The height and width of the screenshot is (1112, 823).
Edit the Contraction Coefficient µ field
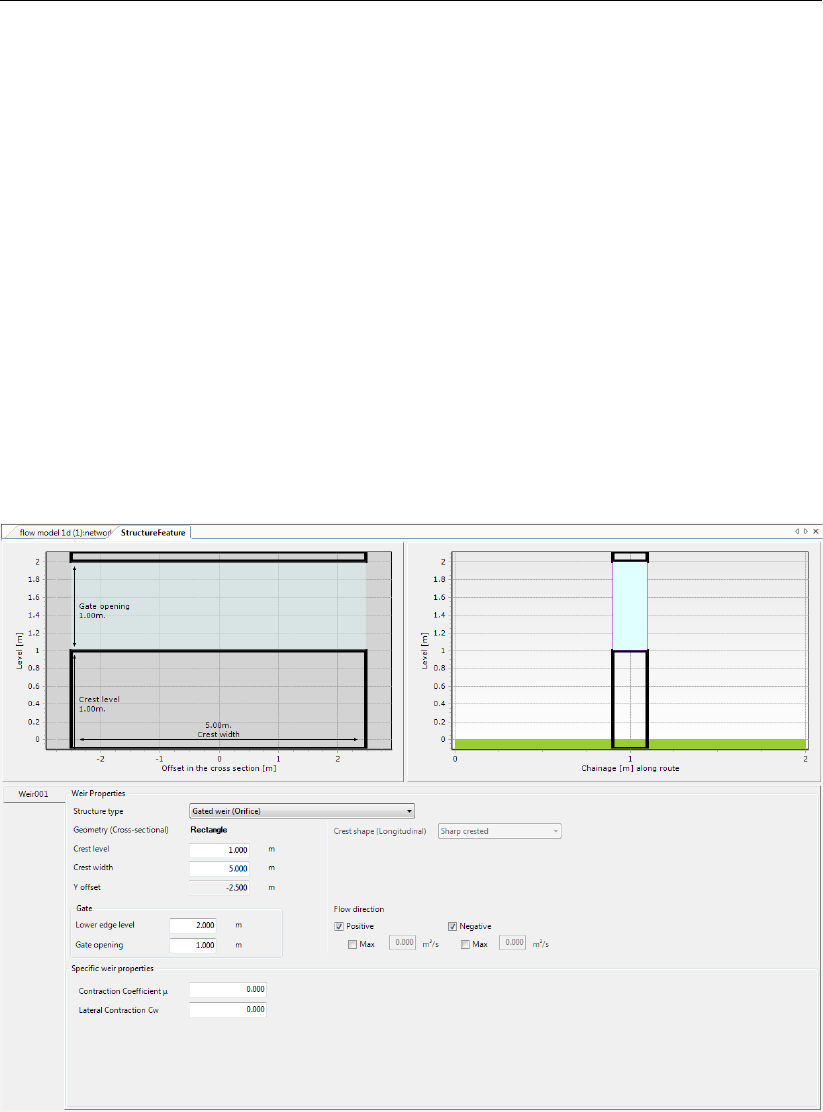point(228,989)
